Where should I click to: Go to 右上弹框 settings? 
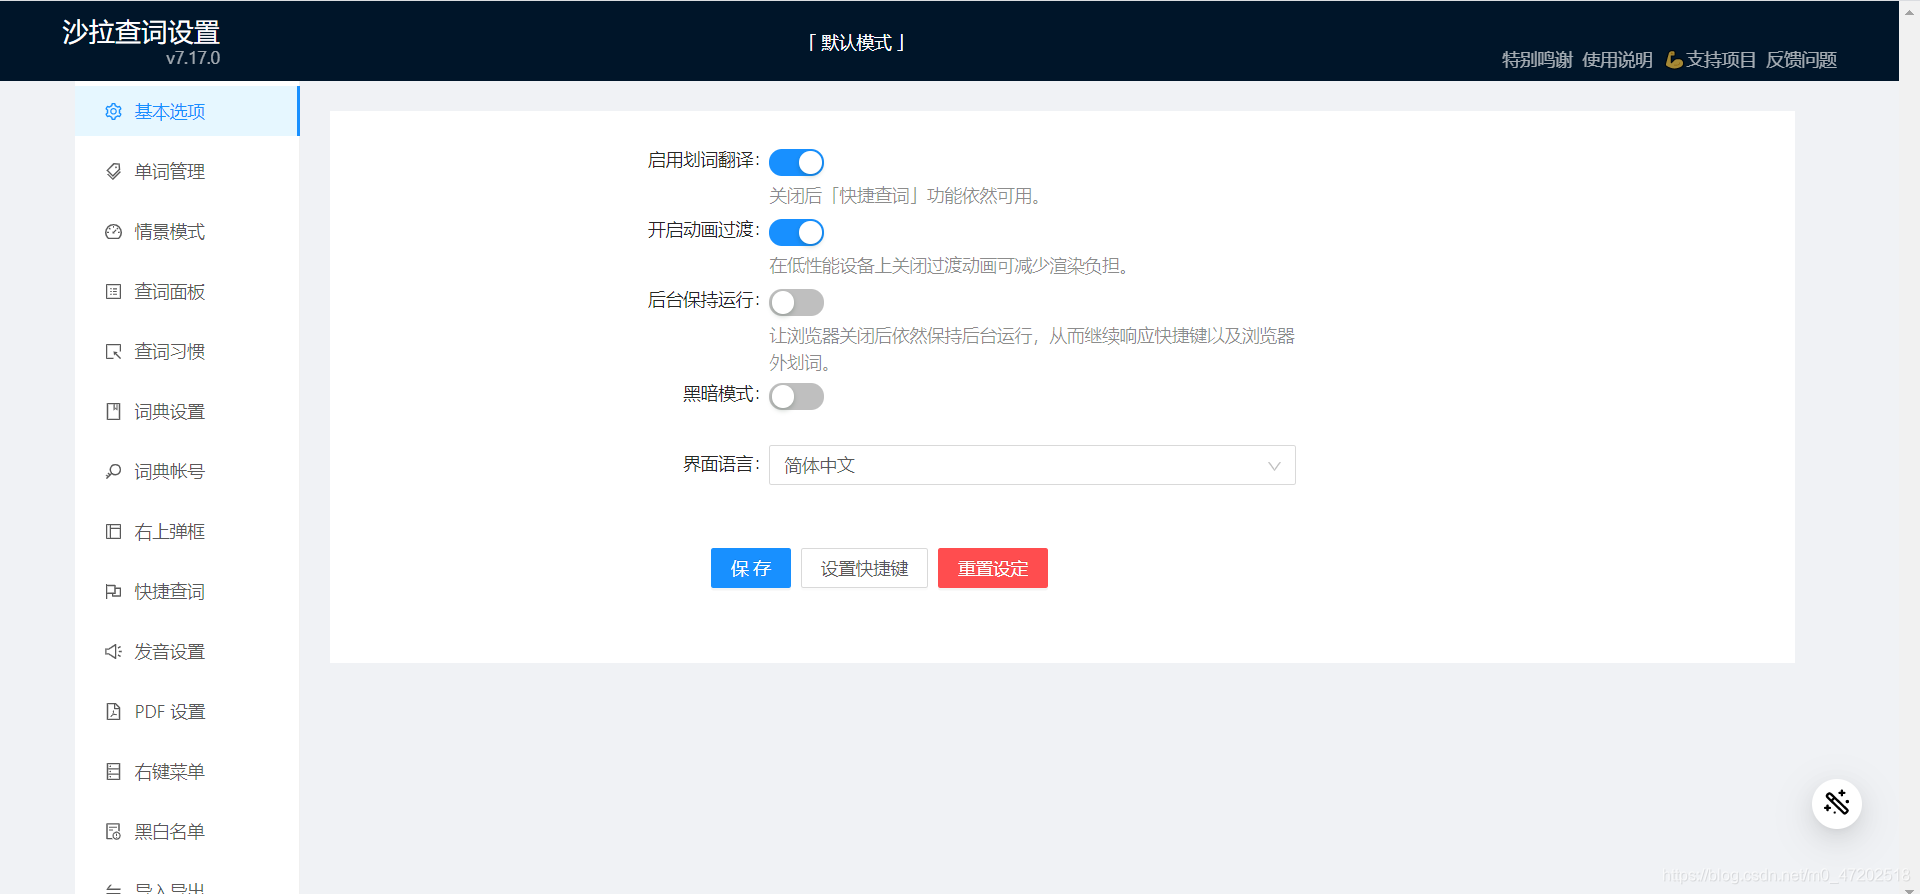click(x=187, y=531)
